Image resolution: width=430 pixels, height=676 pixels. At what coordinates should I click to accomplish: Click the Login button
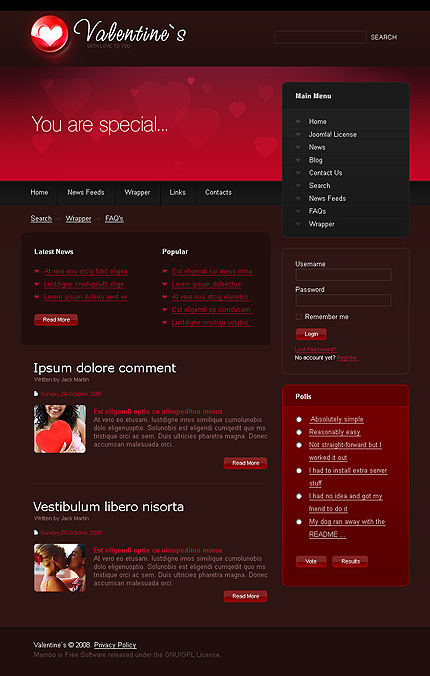[311, 334]
